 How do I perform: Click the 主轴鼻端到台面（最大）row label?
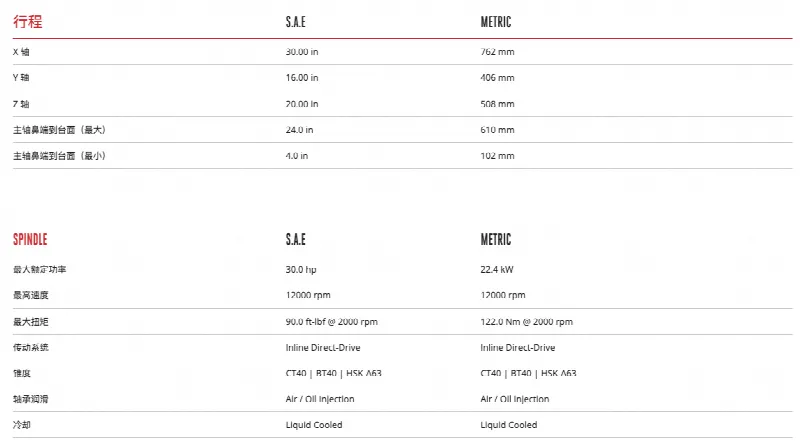click(x=59, y=130)
